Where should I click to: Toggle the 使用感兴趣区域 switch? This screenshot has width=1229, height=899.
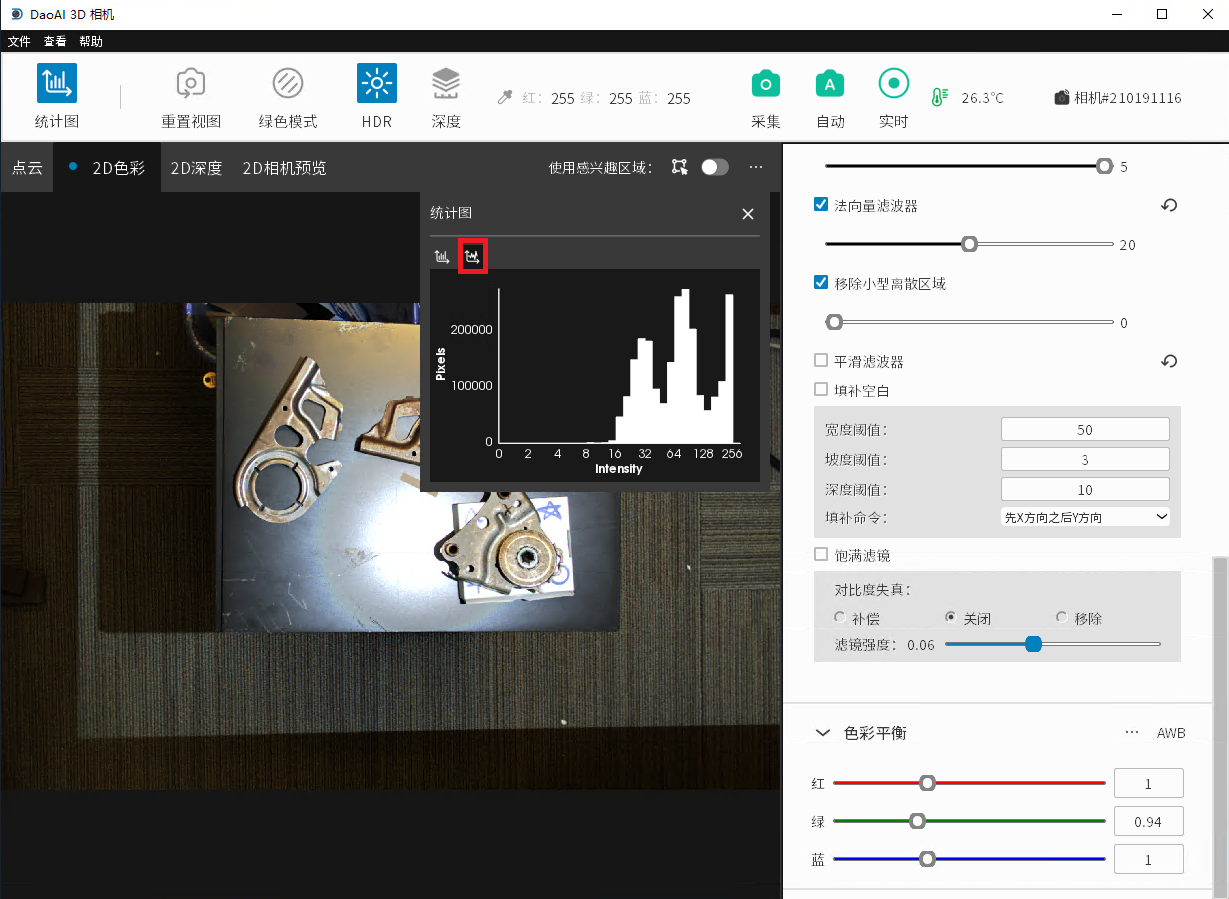pos(714,167)
